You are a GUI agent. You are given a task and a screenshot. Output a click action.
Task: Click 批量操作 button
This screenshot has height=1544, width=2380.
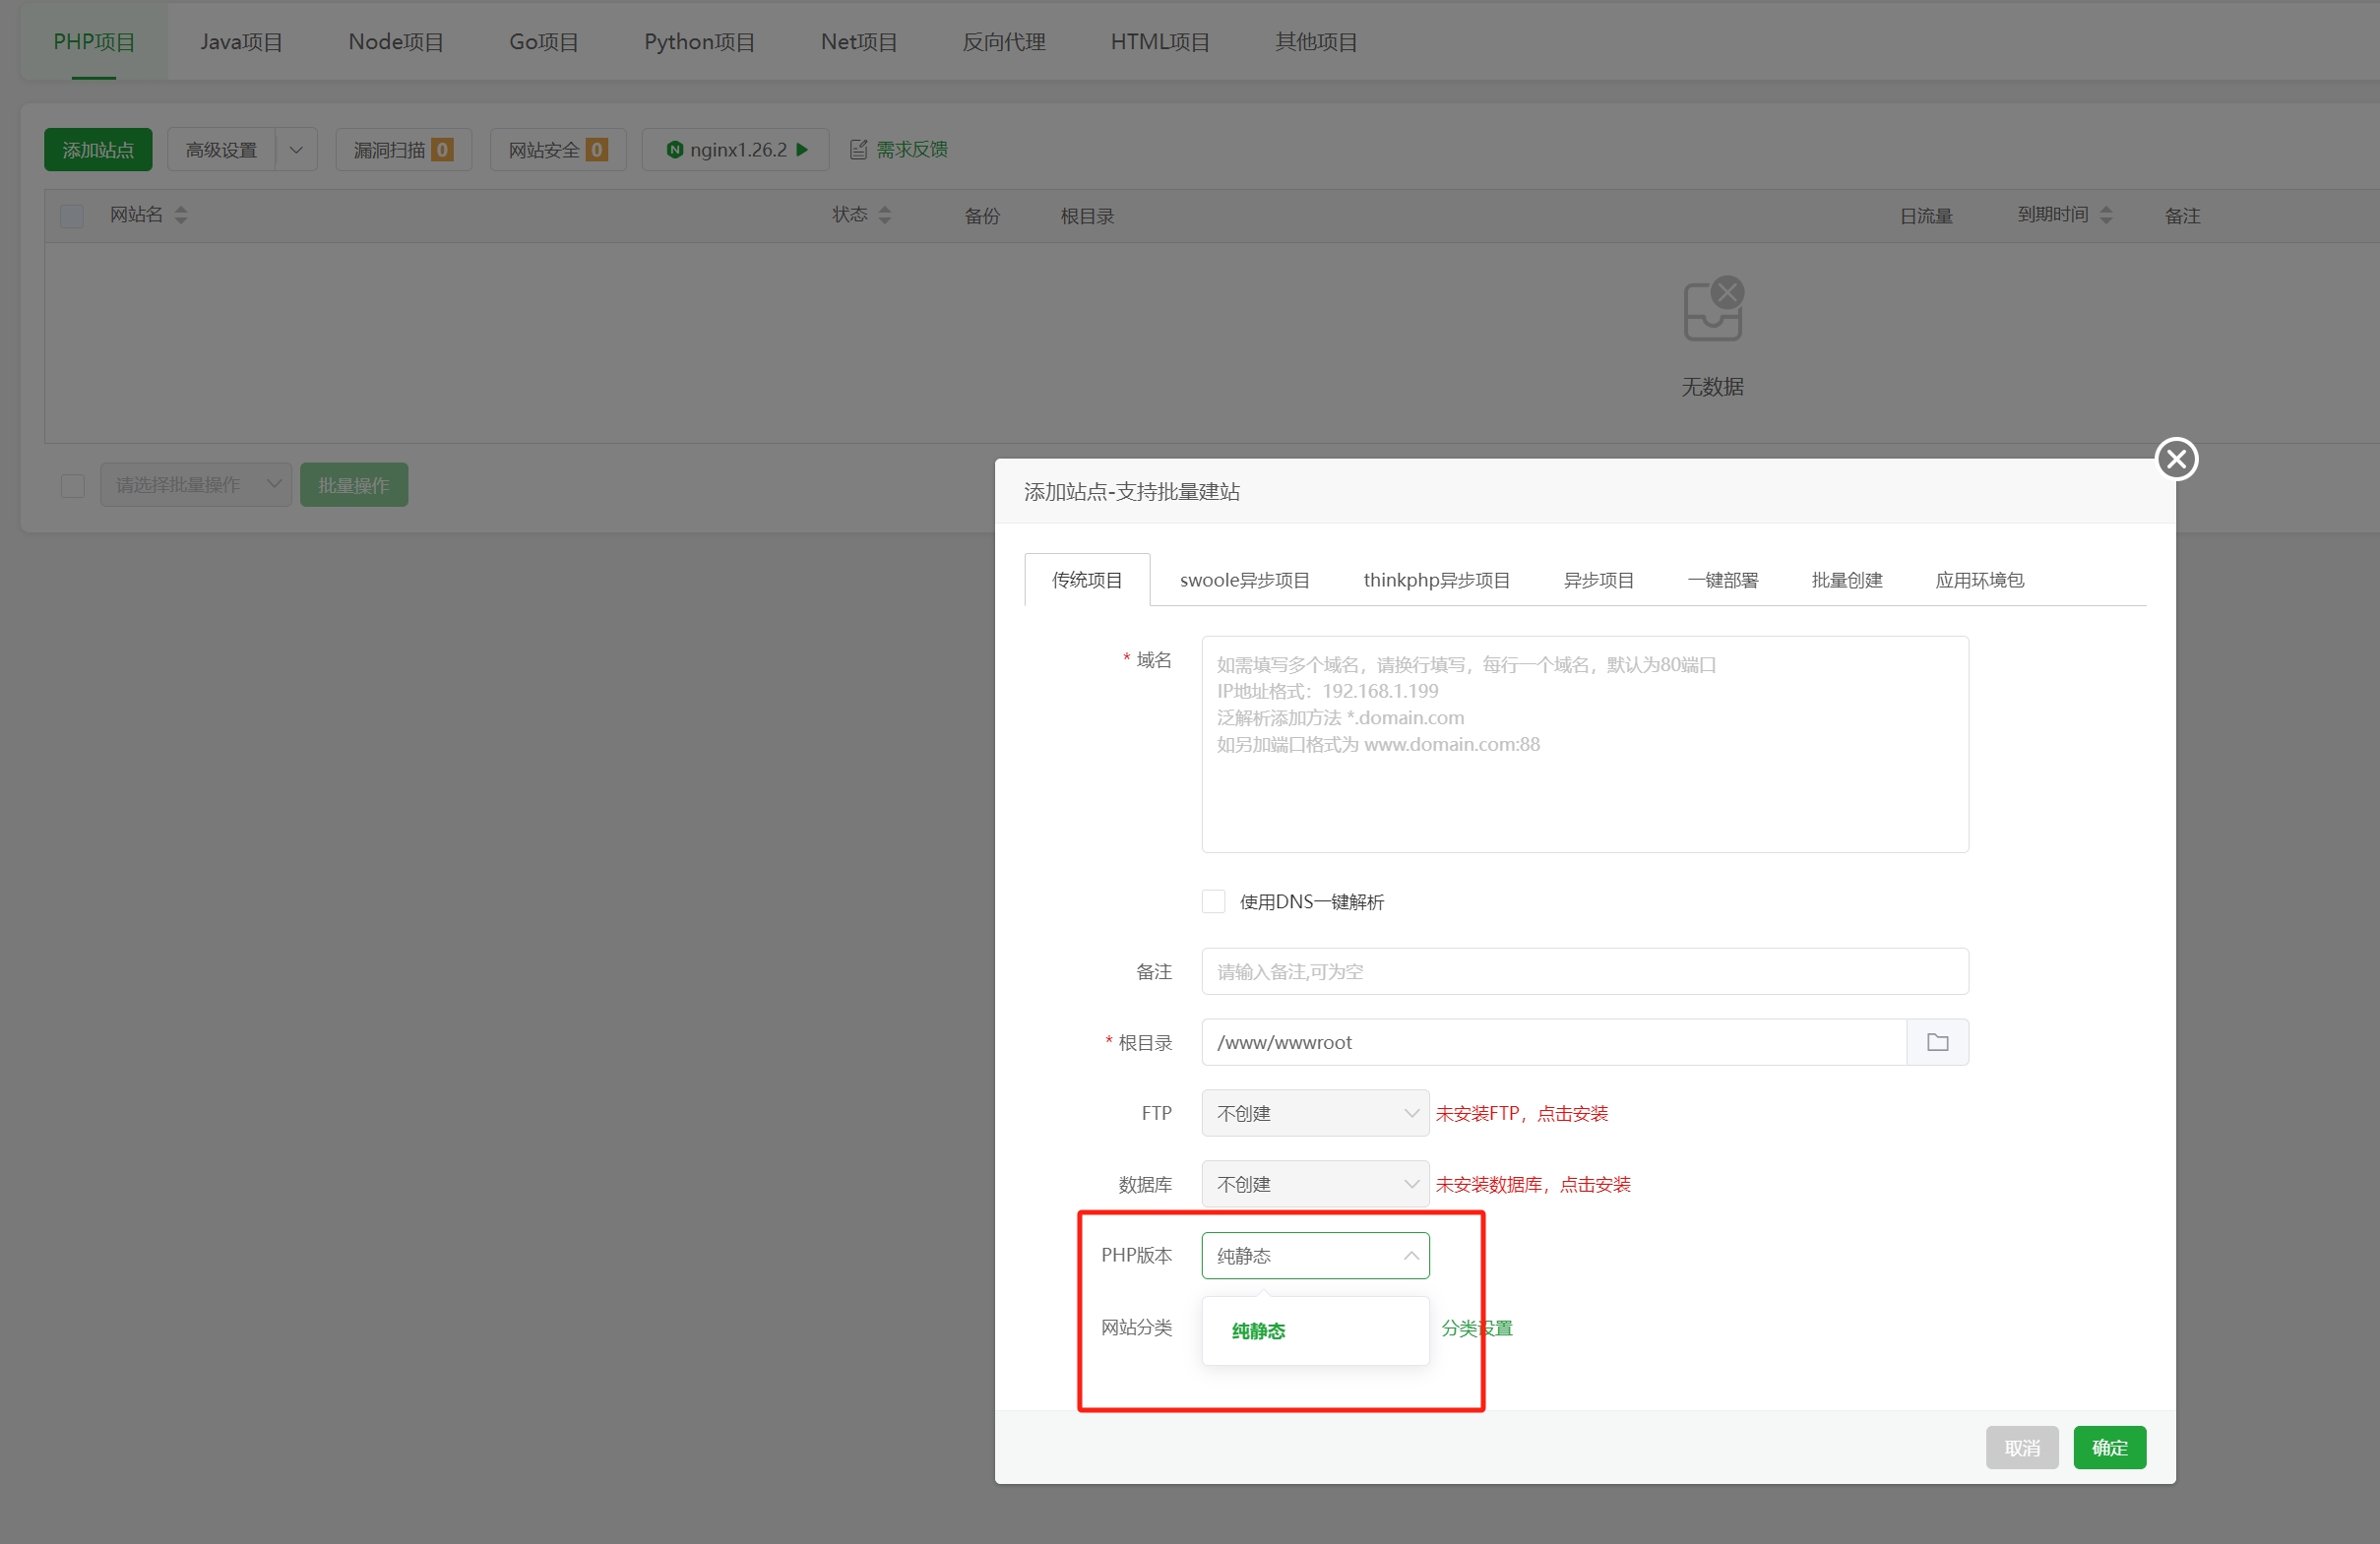click(354, 485)
